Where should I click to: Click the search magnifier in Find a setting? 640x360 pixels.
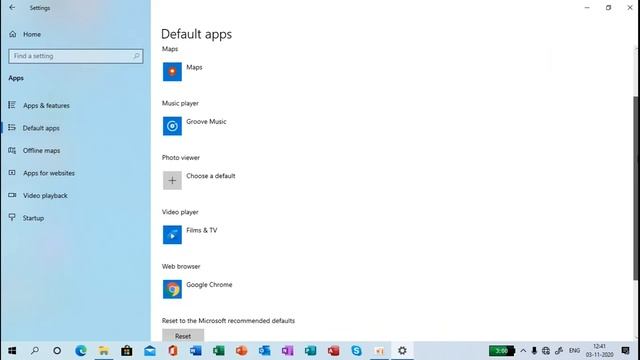[136, 56]
